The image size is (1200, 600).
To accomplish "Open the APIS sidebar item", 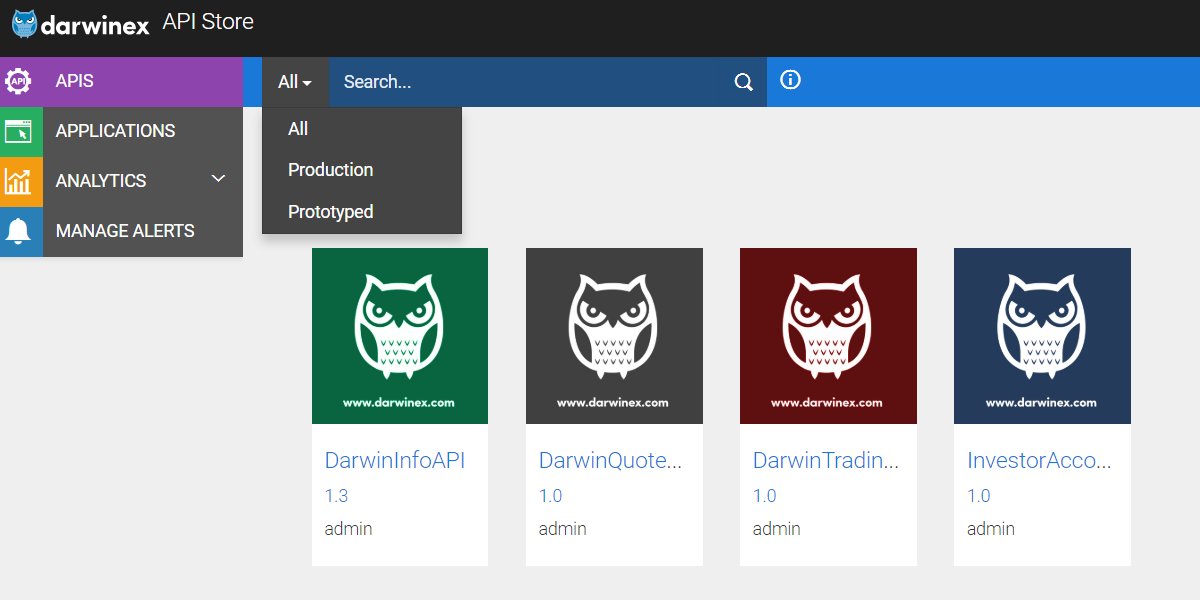I will click(x=121, y=81).
